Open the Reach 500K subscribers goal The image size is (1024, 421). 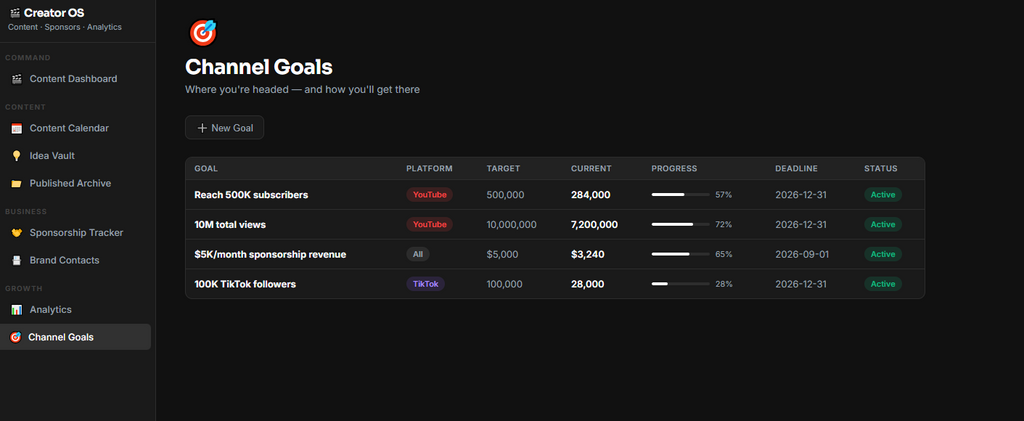[251, 195]
